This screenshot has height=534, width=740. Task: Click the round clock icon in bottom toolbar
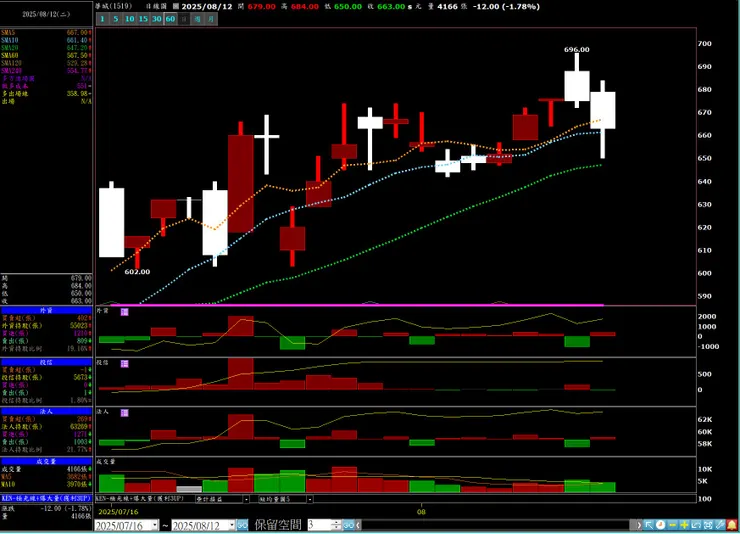tap(661, 525)
